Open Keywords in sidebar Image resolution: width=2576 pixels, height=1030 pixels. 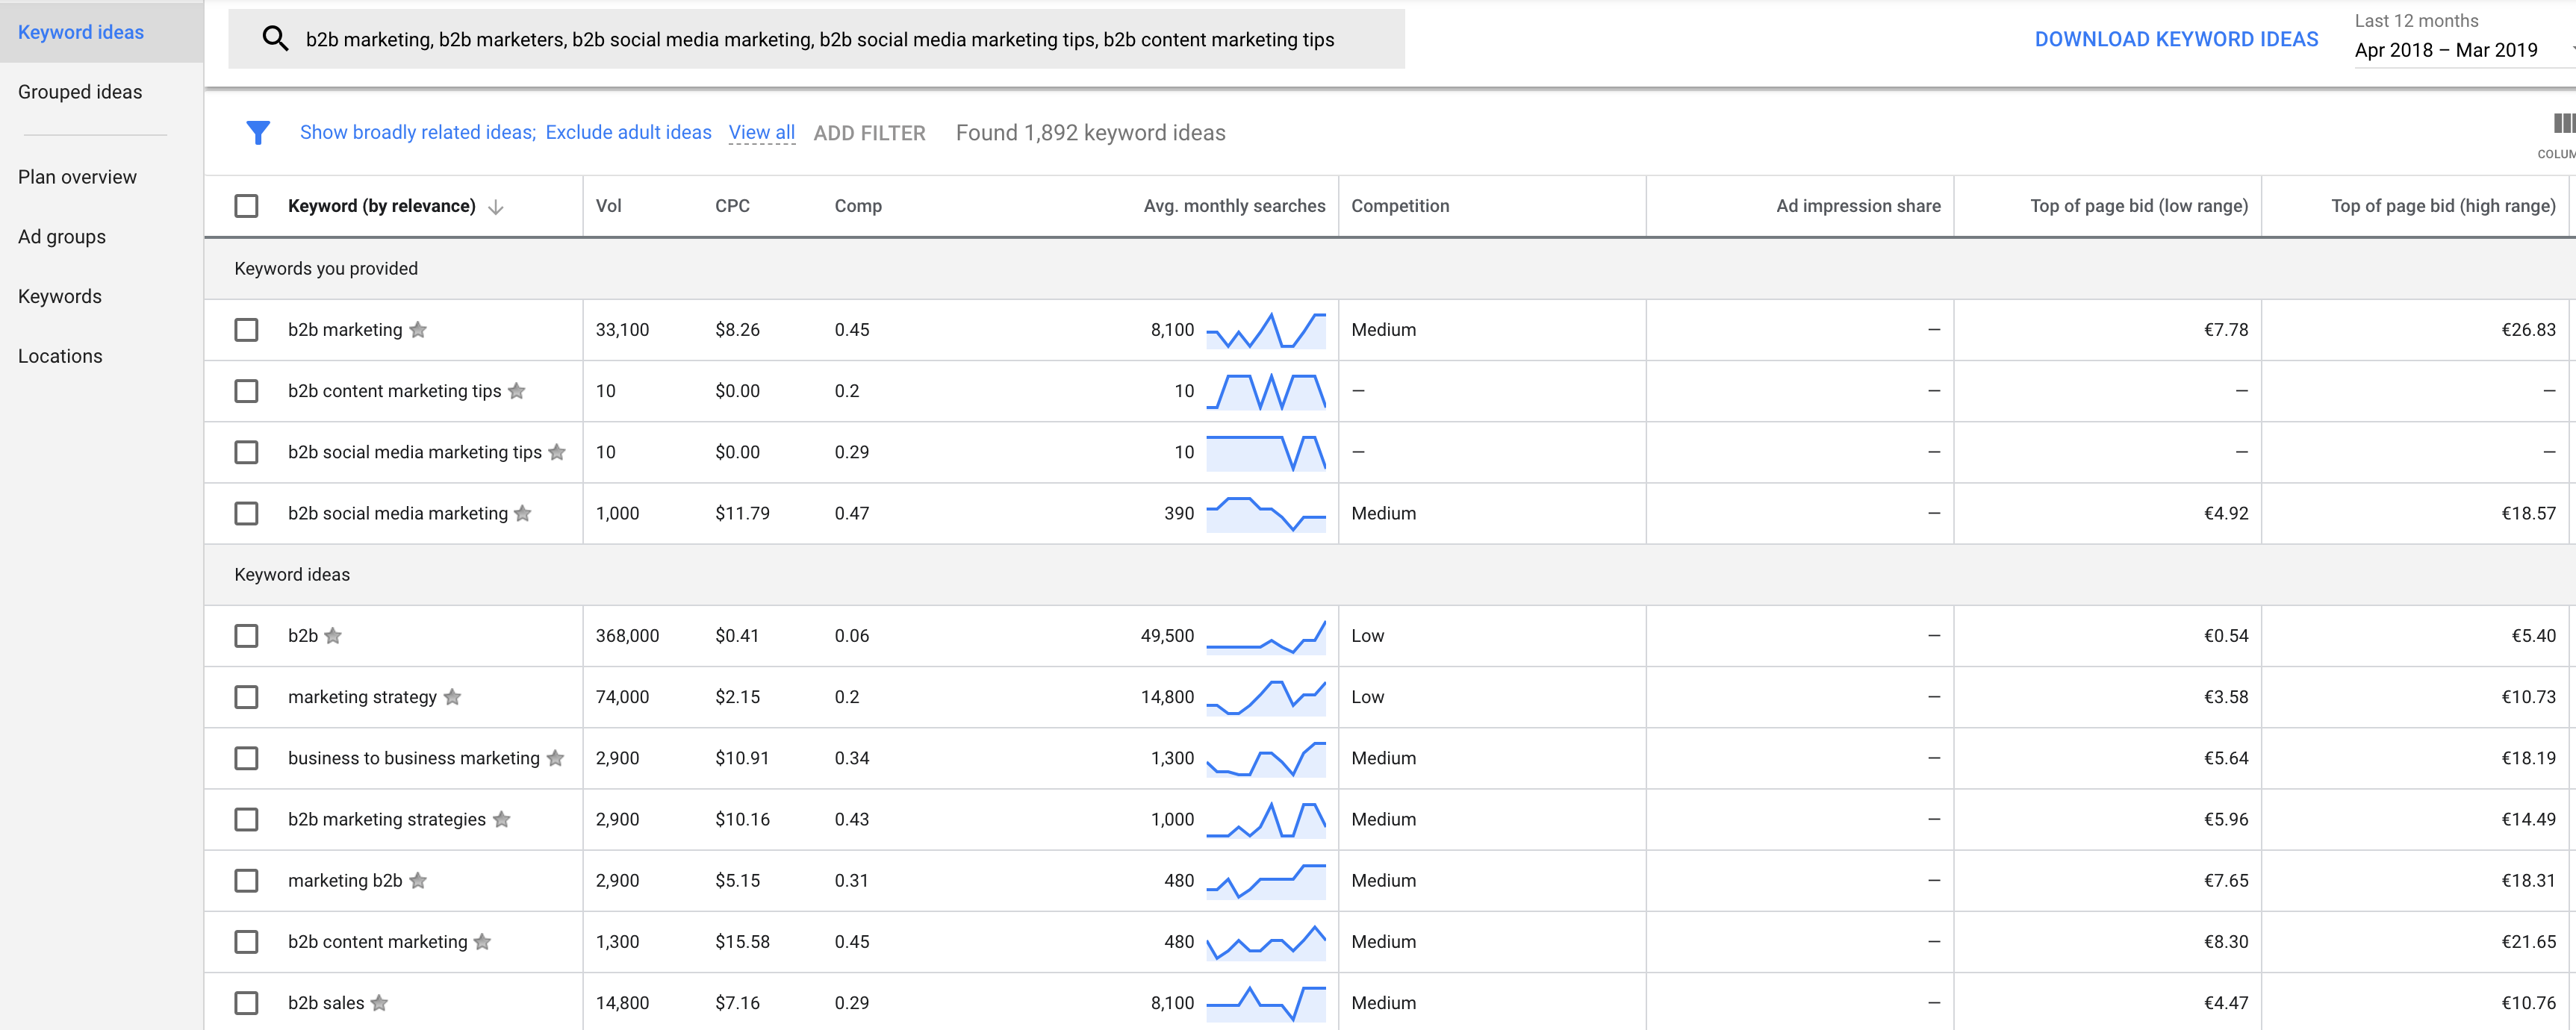coord(60,297)
